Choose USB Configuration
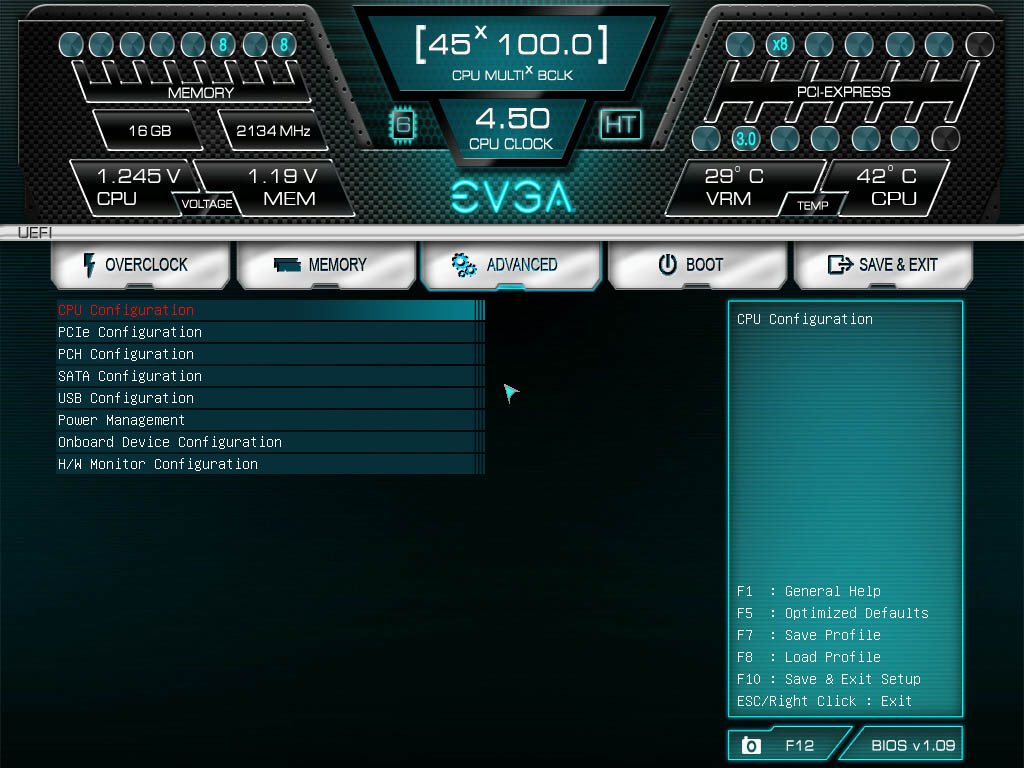 tap(270, 398)
